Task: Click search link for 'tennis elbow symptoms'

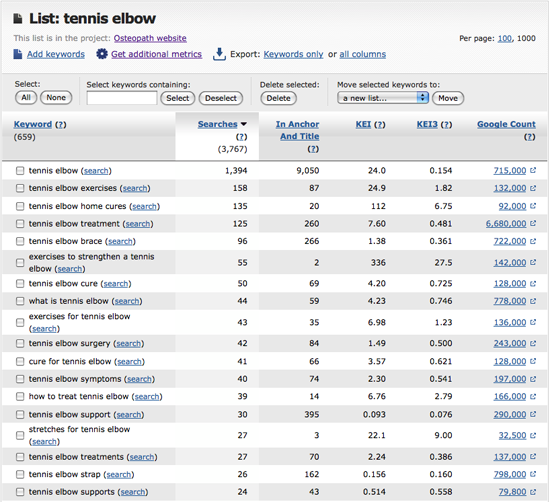Action: (x=139, y=379)
